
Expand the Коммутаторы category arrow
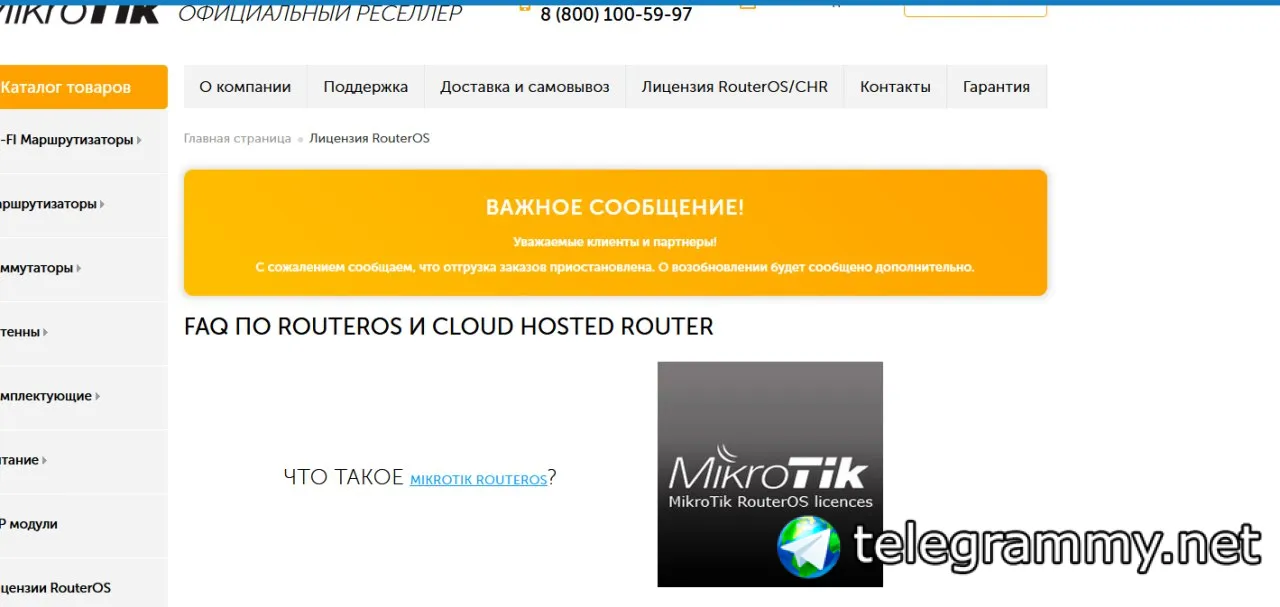(79, 268)
